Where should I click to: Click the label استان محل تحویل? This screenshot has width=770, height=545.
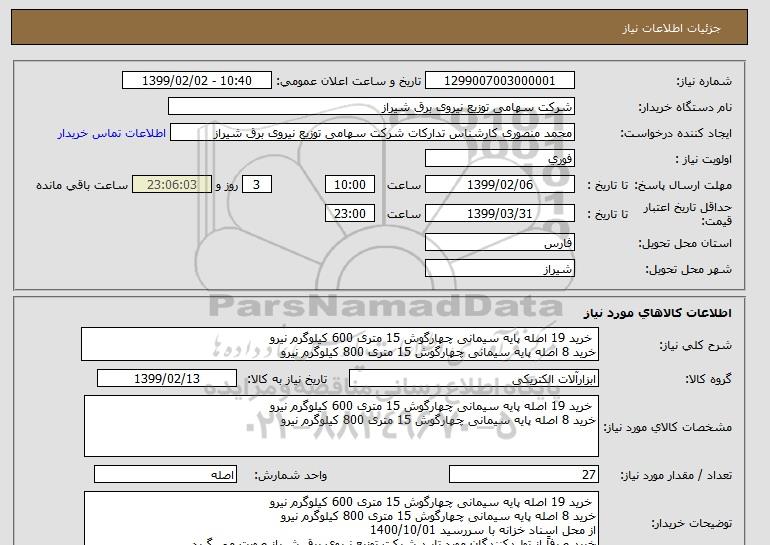[x=685, y=243]
